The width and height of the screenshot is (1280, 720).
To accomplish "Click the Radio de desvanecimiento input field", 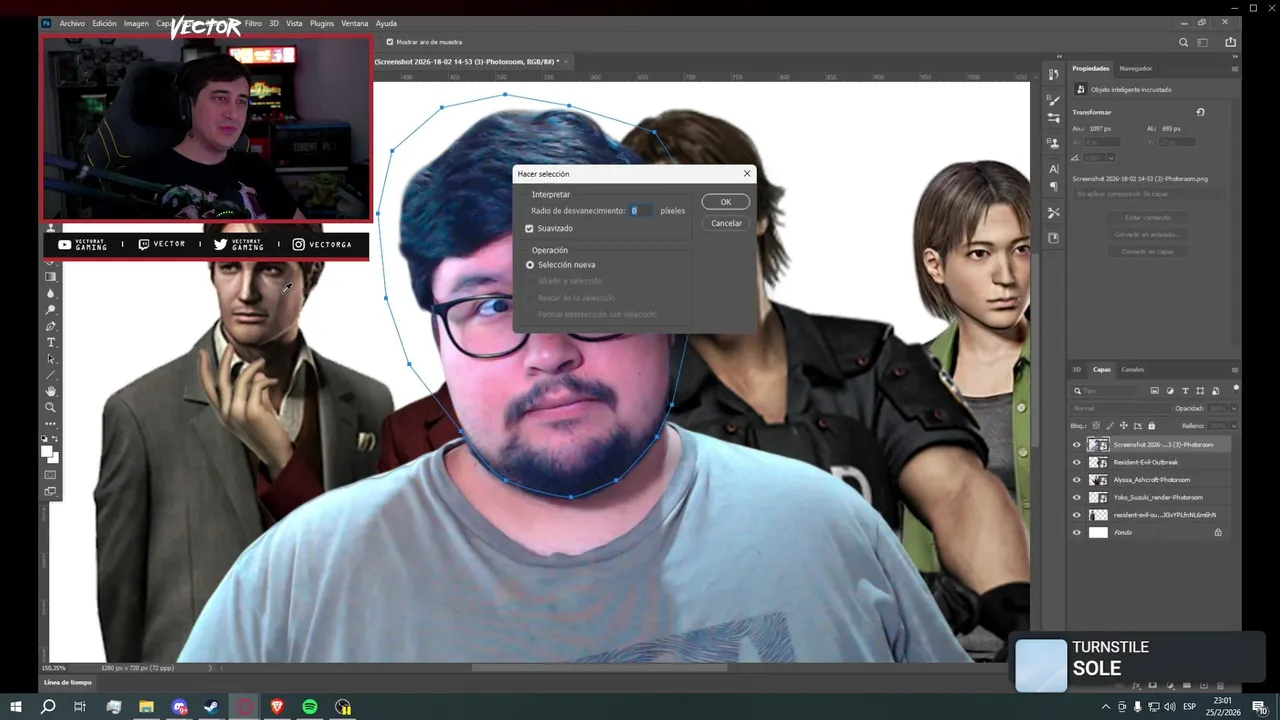I will tap(641, 211).
